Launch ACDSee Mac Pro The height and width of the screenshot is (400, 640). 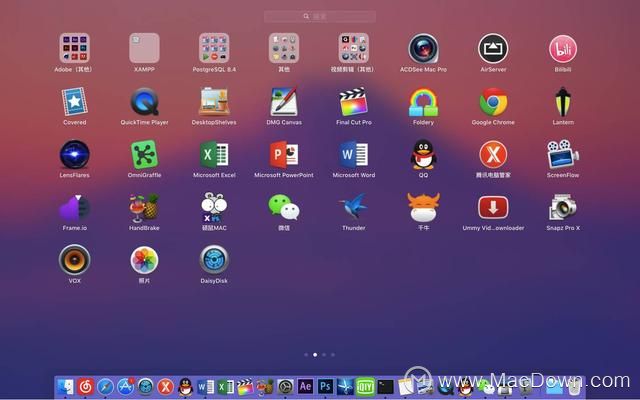[x=423, y=49]
